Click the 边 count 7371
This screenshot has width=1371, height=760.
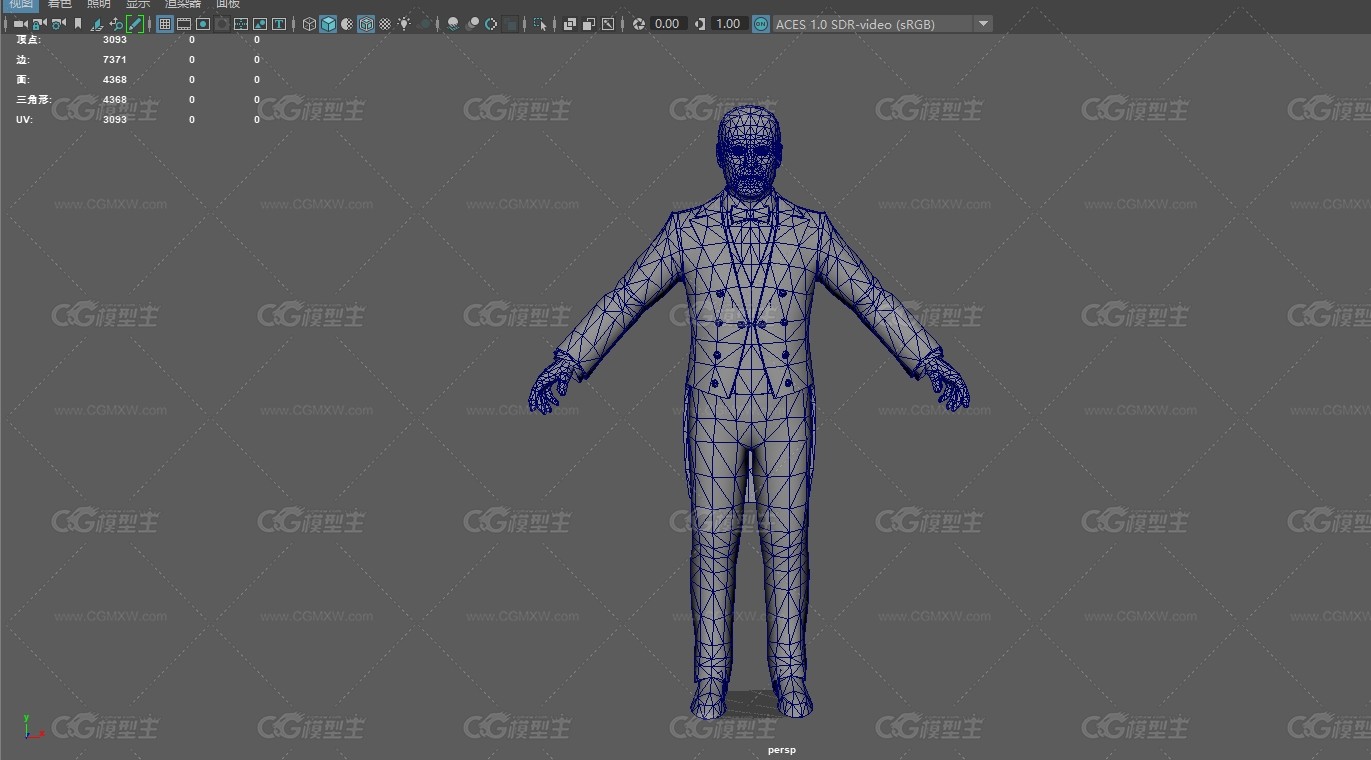(x=115, y=60)
